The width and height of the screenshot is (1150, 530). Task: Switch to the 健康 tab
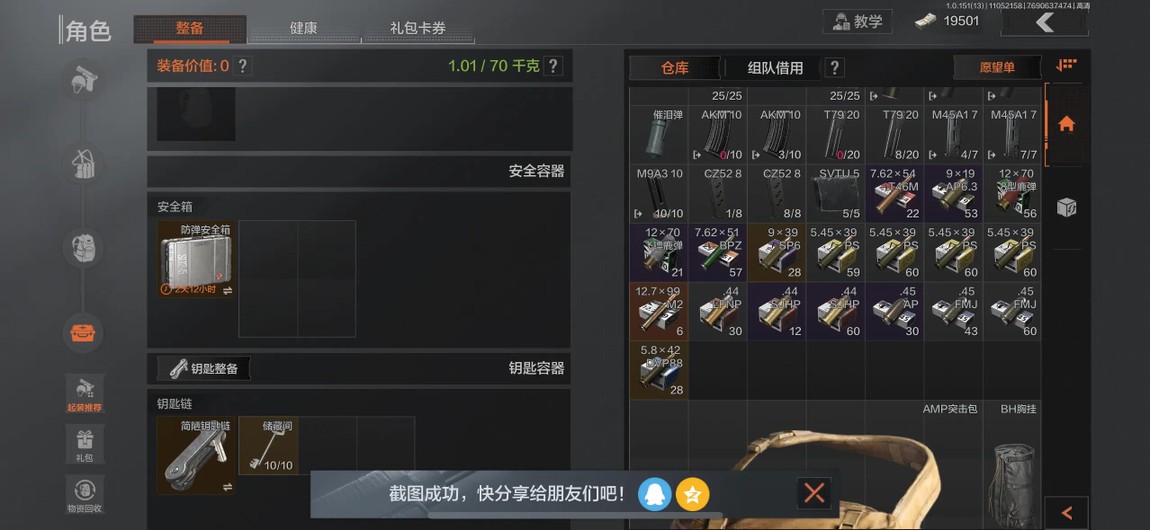[x=303, y=29]
